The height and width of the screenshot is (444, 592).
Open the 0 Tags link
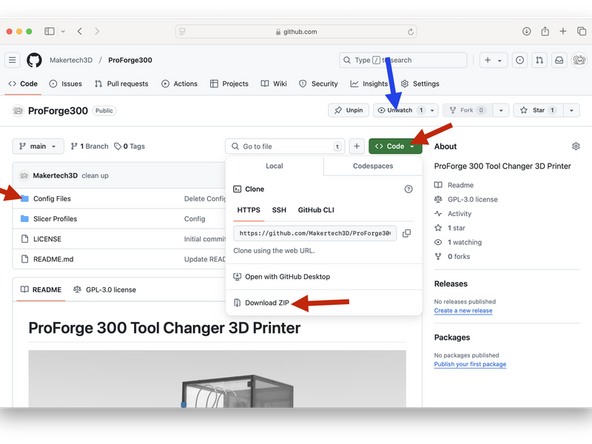click(x=130, y=146)
